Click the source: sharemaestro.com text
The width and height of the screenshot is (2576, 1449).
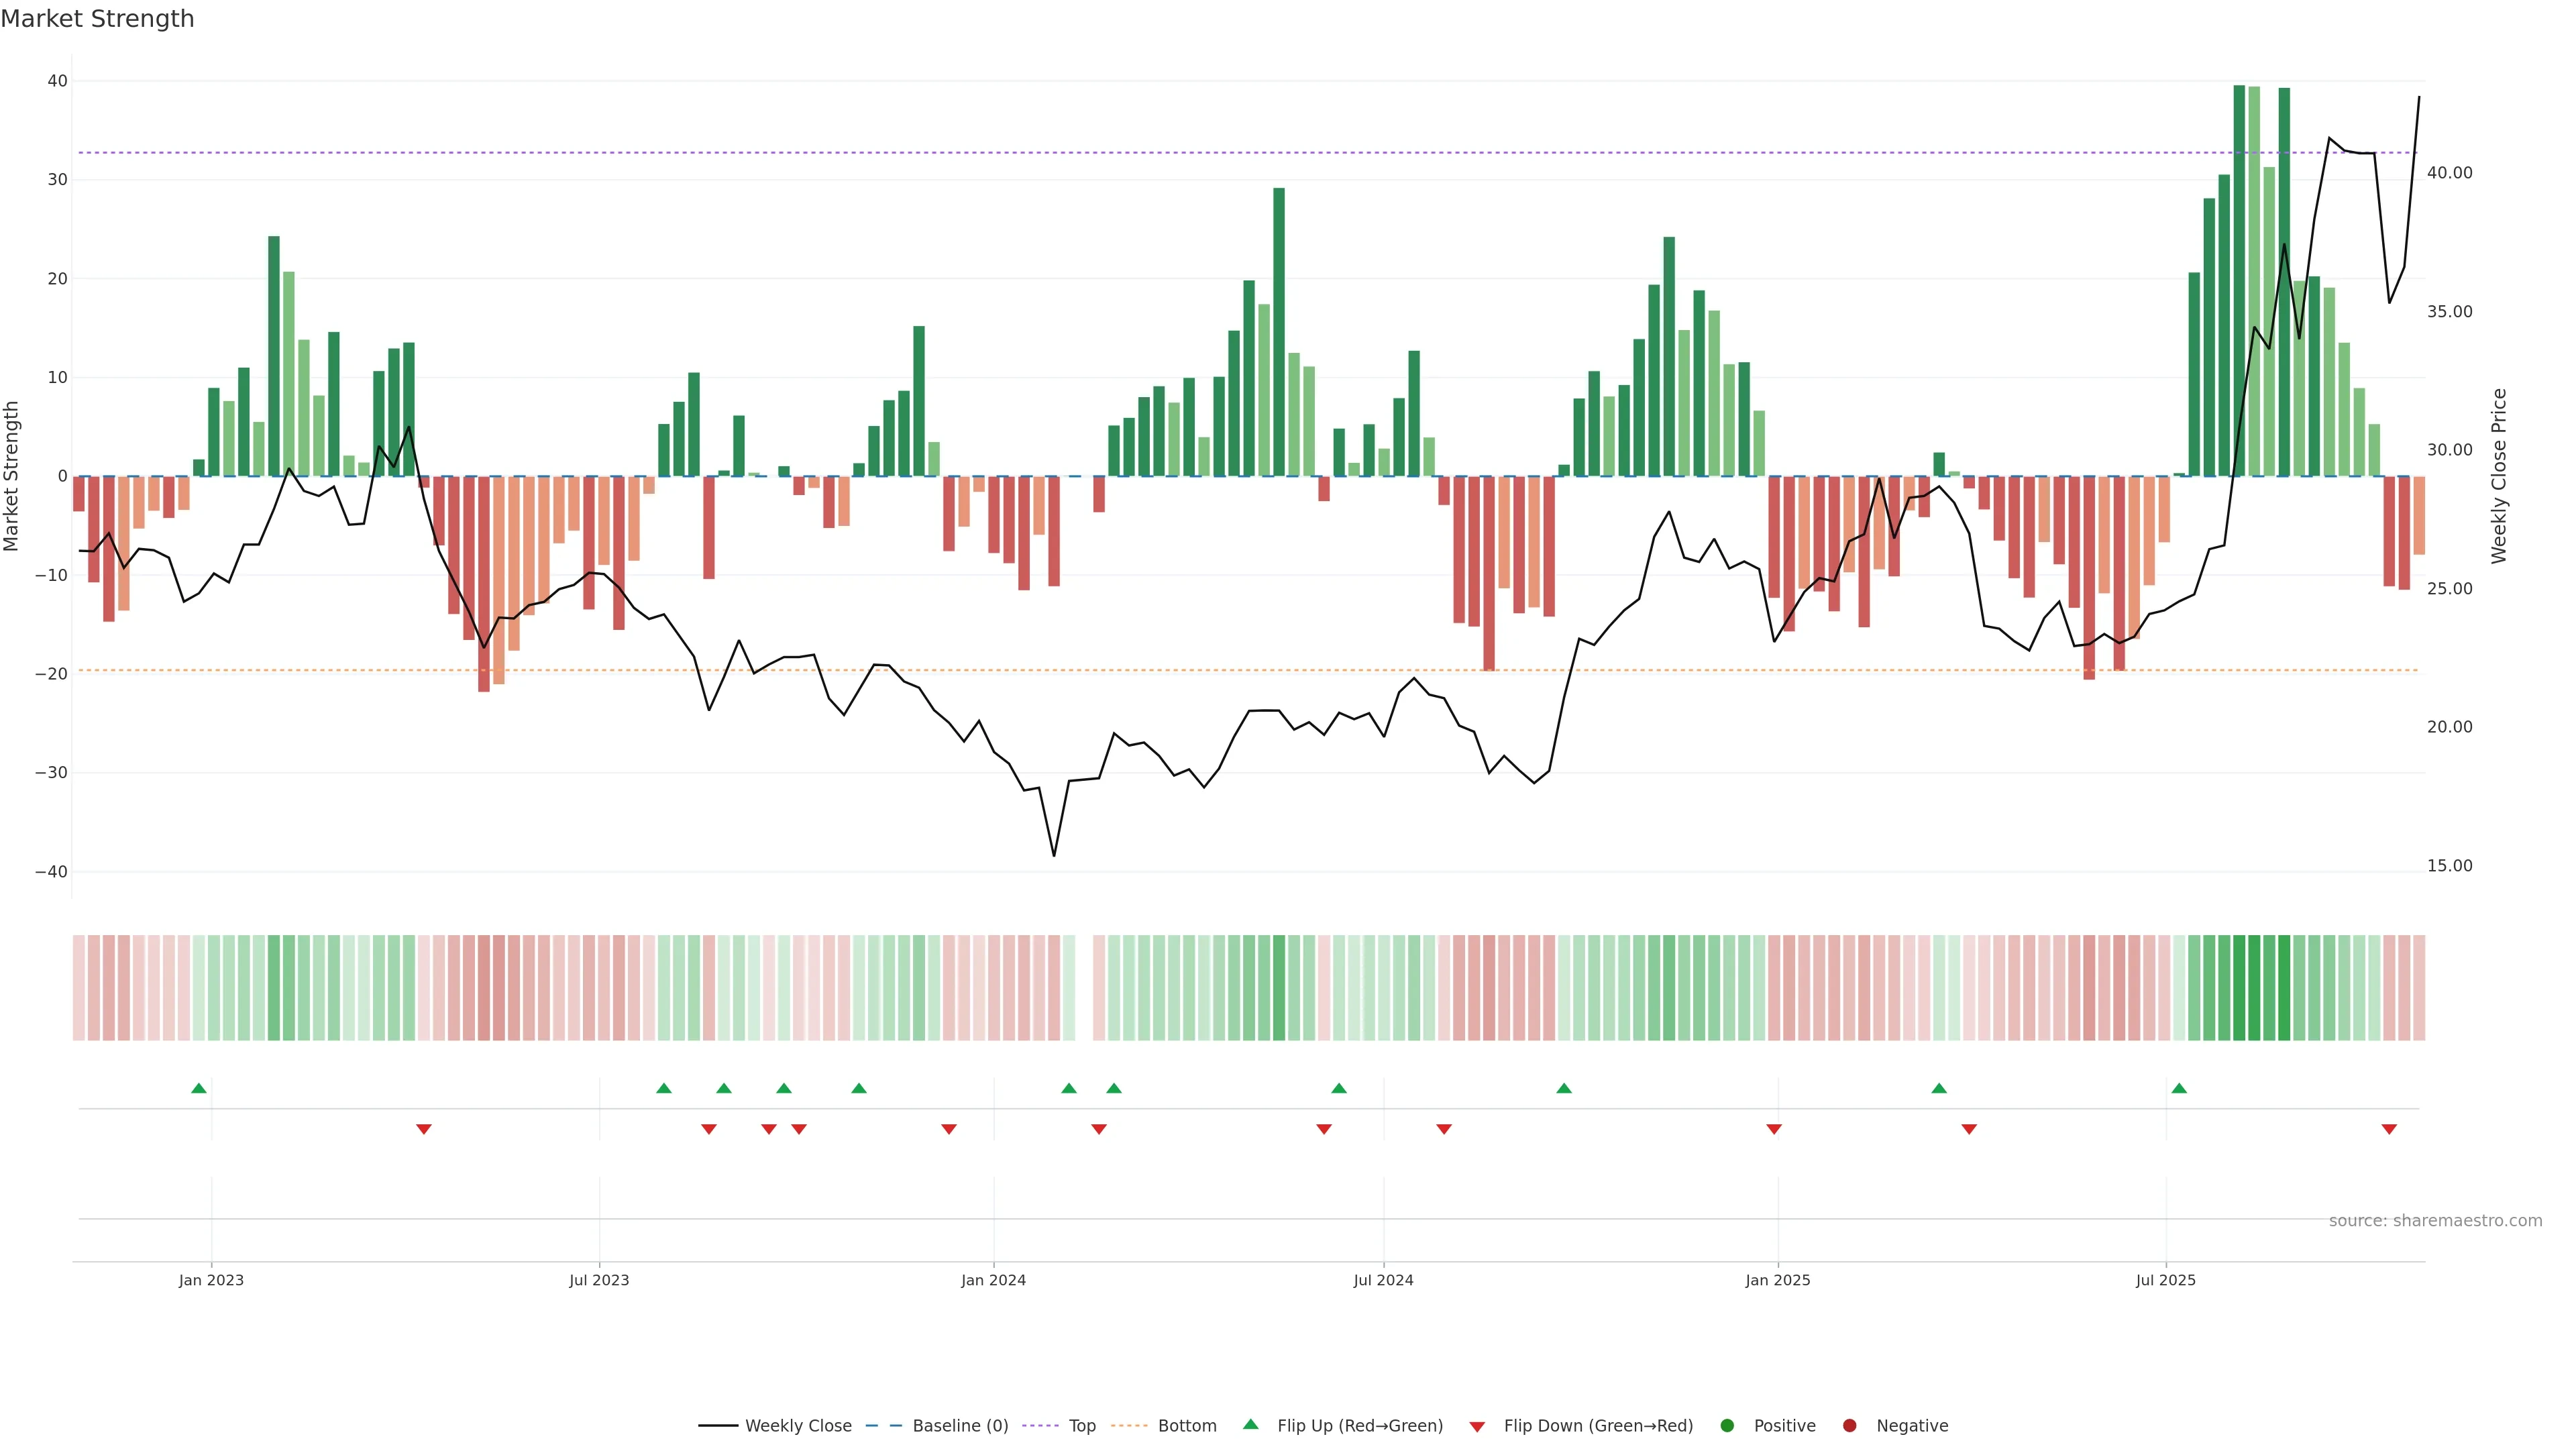(2435, 1221)
